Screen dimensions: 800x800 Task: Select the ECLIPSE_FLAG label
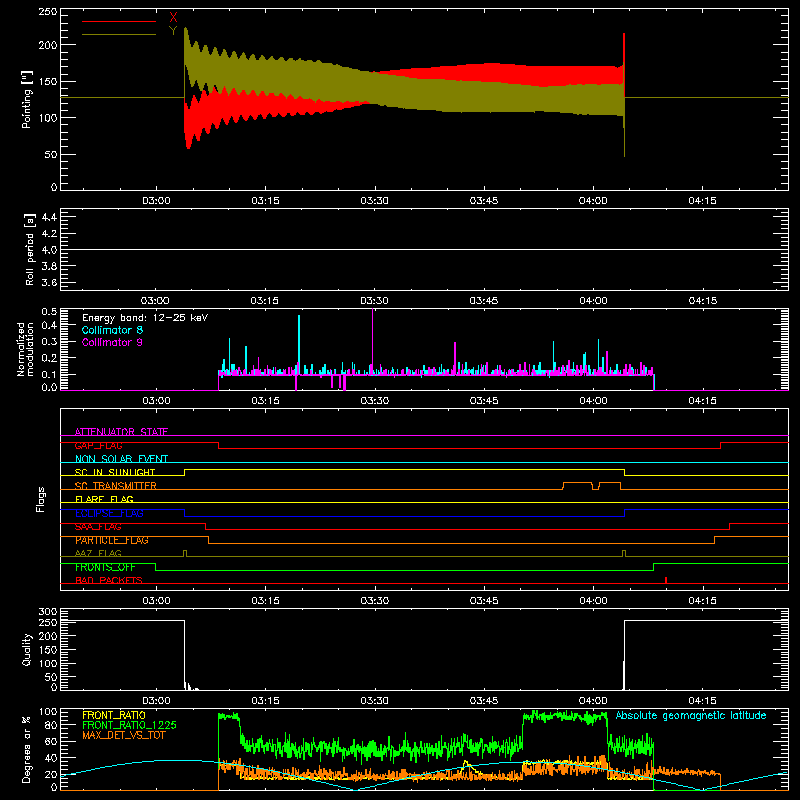pos(109,513)
